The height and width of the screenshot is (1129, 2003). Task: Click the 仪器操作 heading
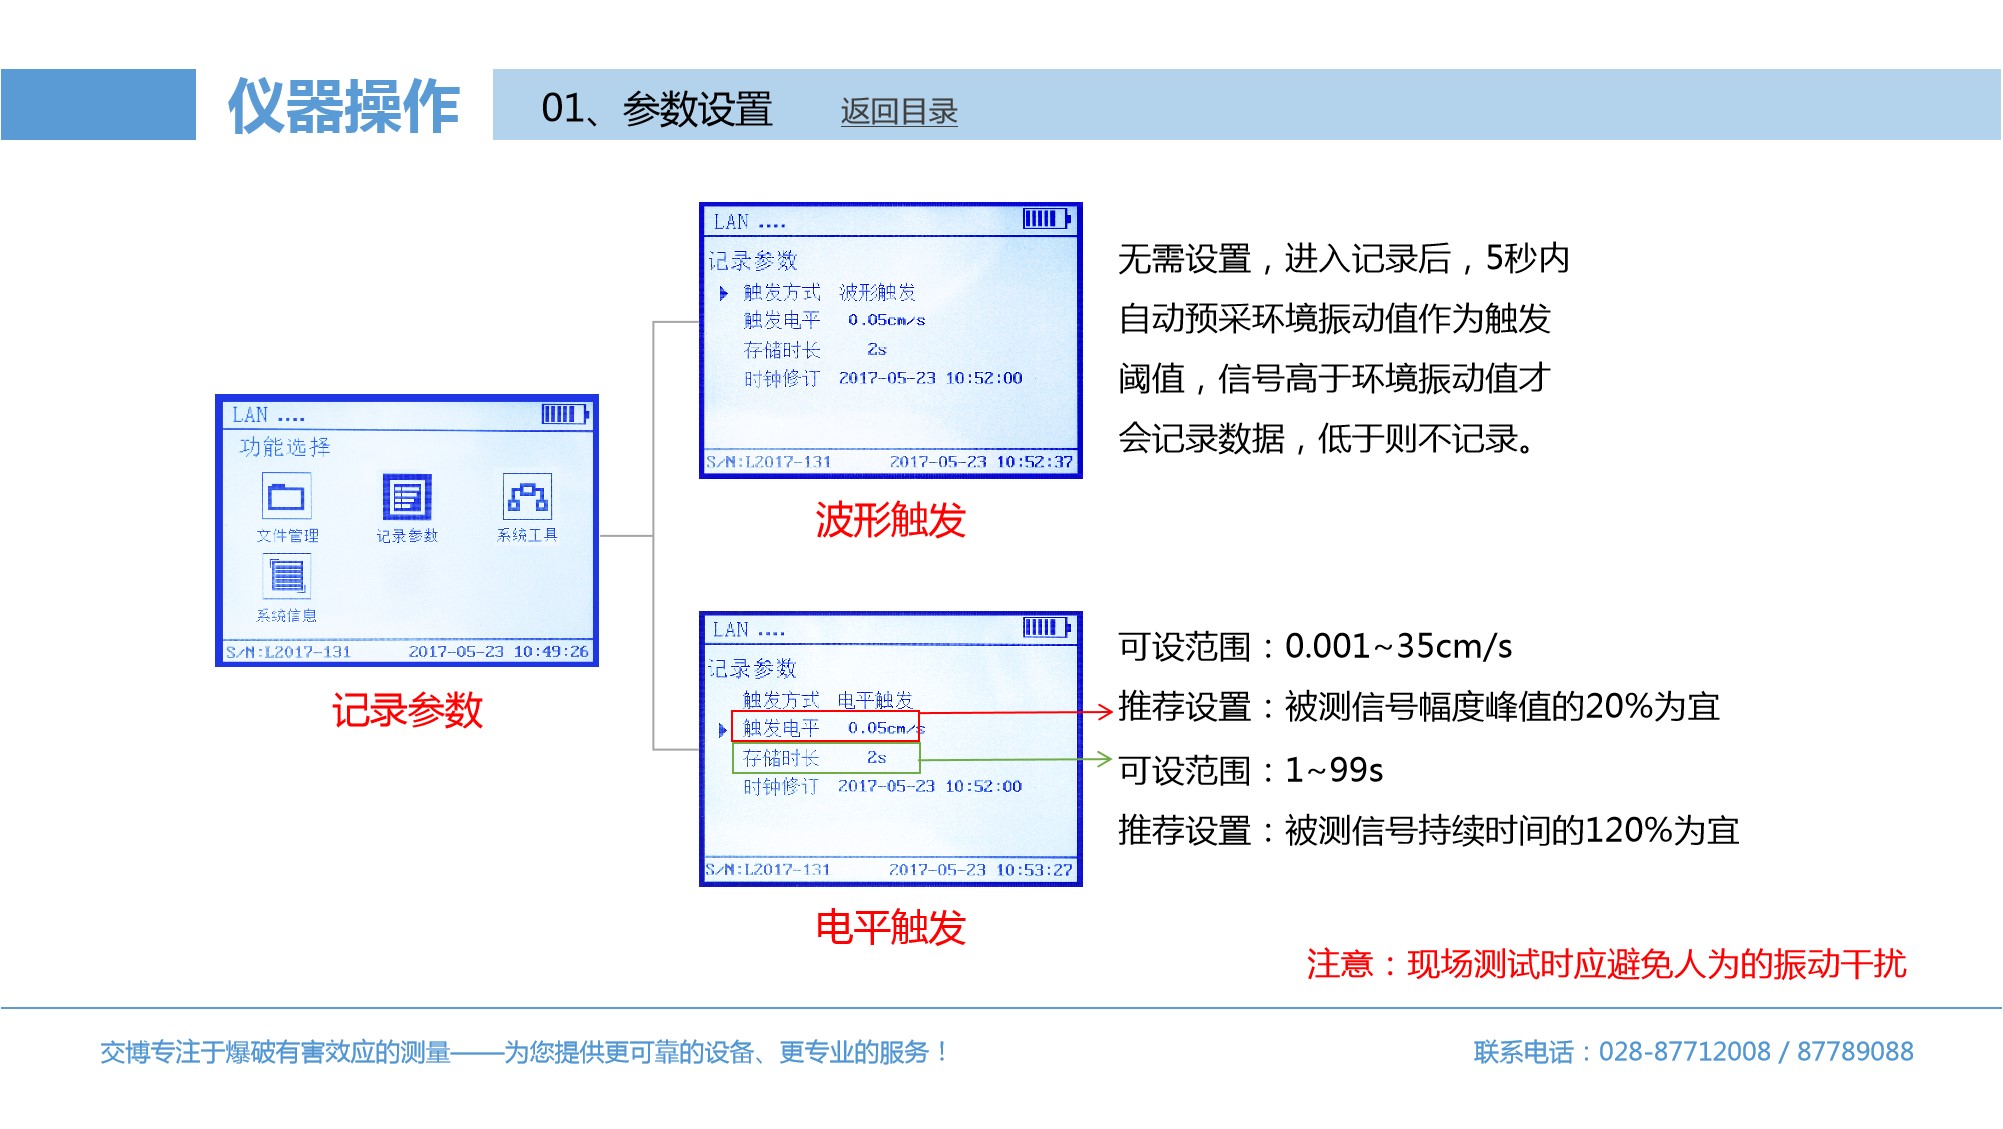click(x=343, y=106)
